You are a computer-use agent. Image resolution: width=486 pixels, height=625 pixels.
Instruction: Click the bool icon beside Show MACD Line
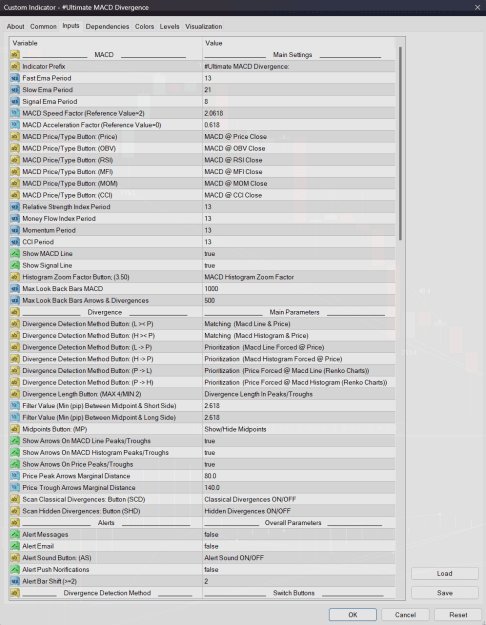click(15, 254)
